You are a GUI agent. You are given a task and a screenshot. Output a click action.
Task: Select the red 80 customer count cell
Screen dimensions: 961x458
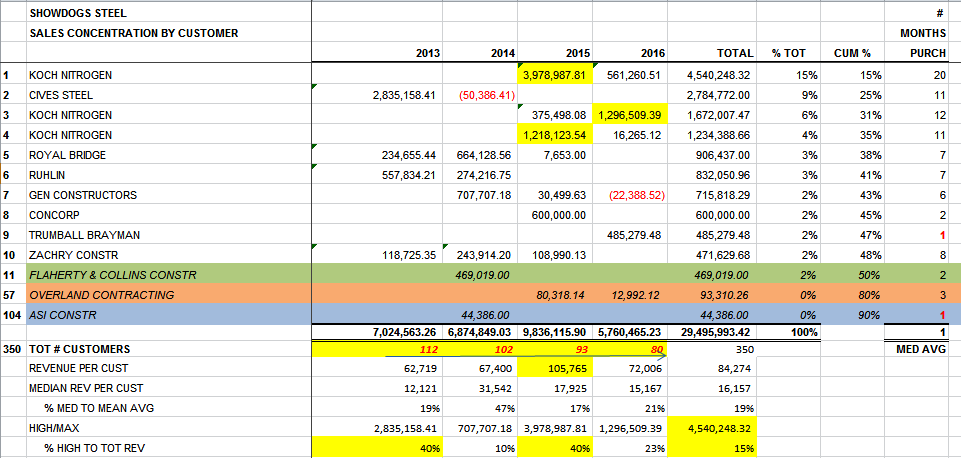pos(630,349)
